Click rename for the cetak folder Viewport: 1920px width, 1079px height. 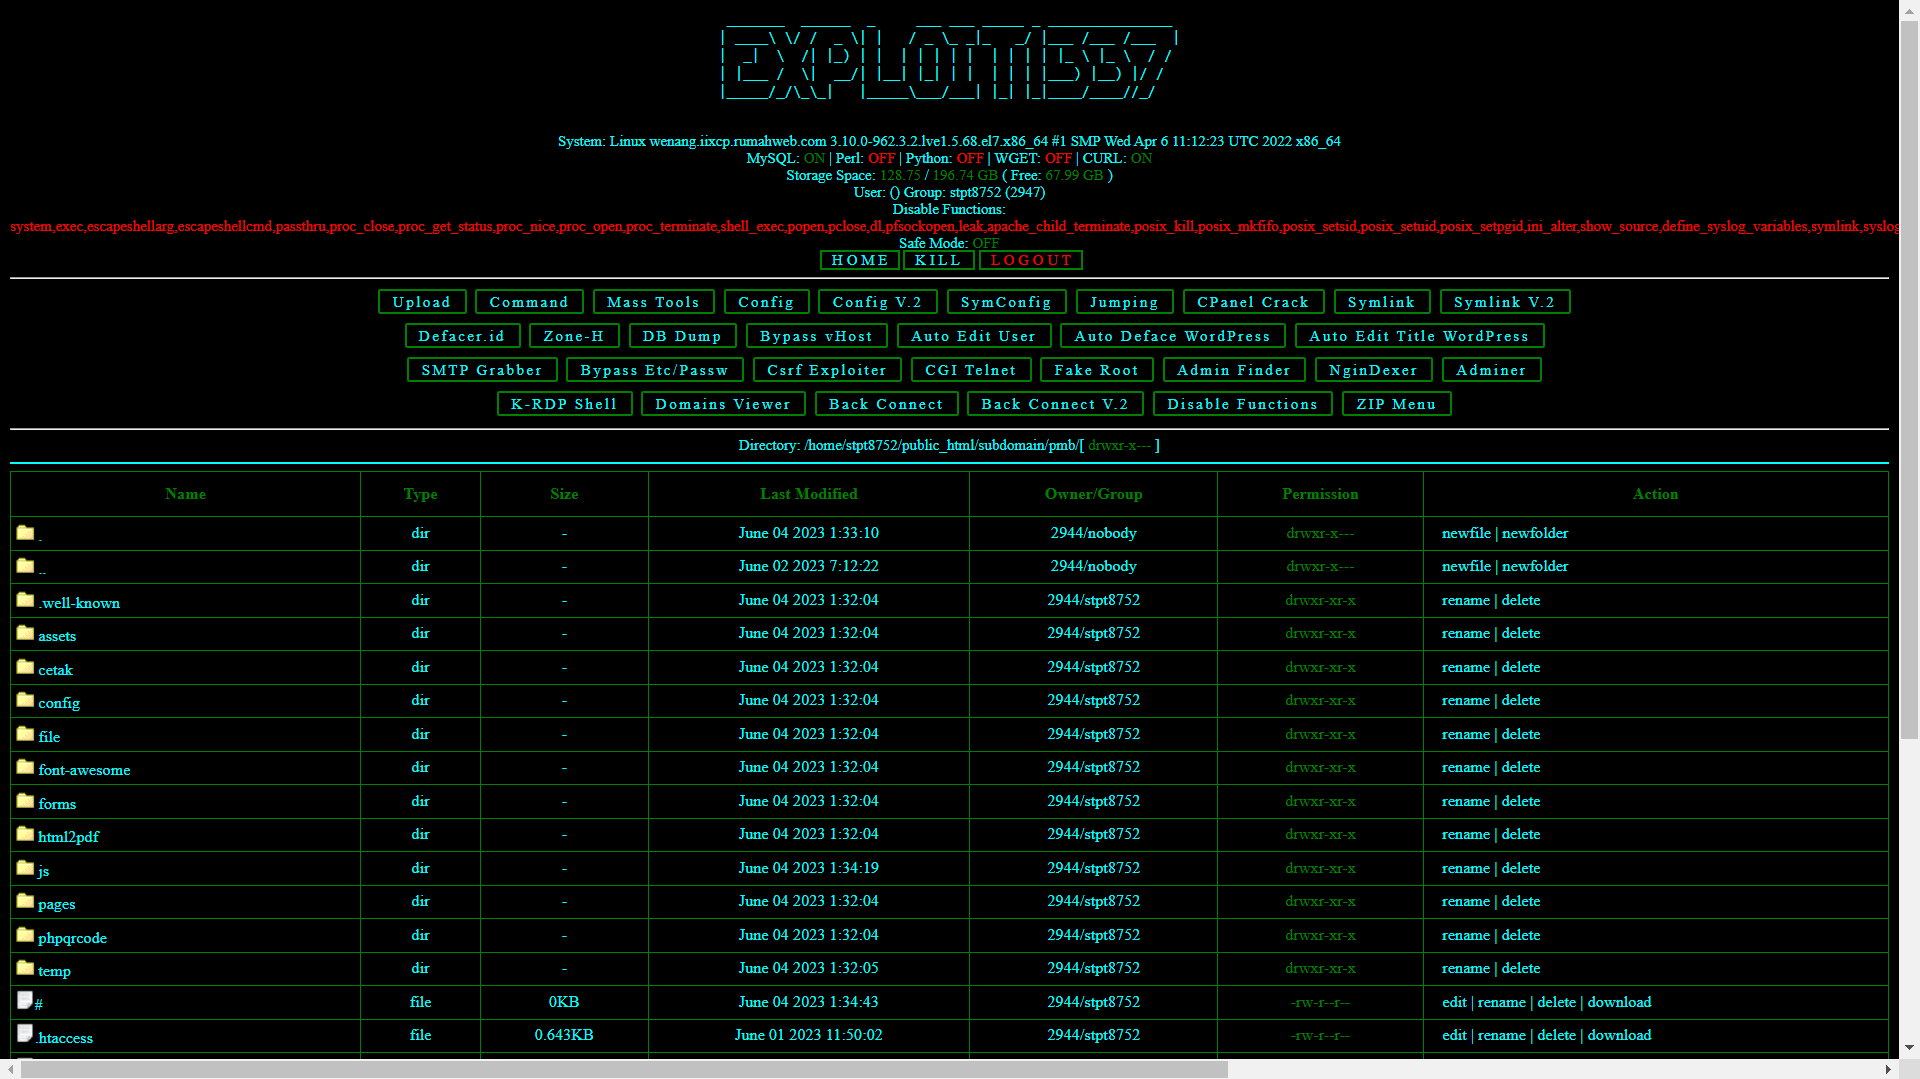(1465, 667)
